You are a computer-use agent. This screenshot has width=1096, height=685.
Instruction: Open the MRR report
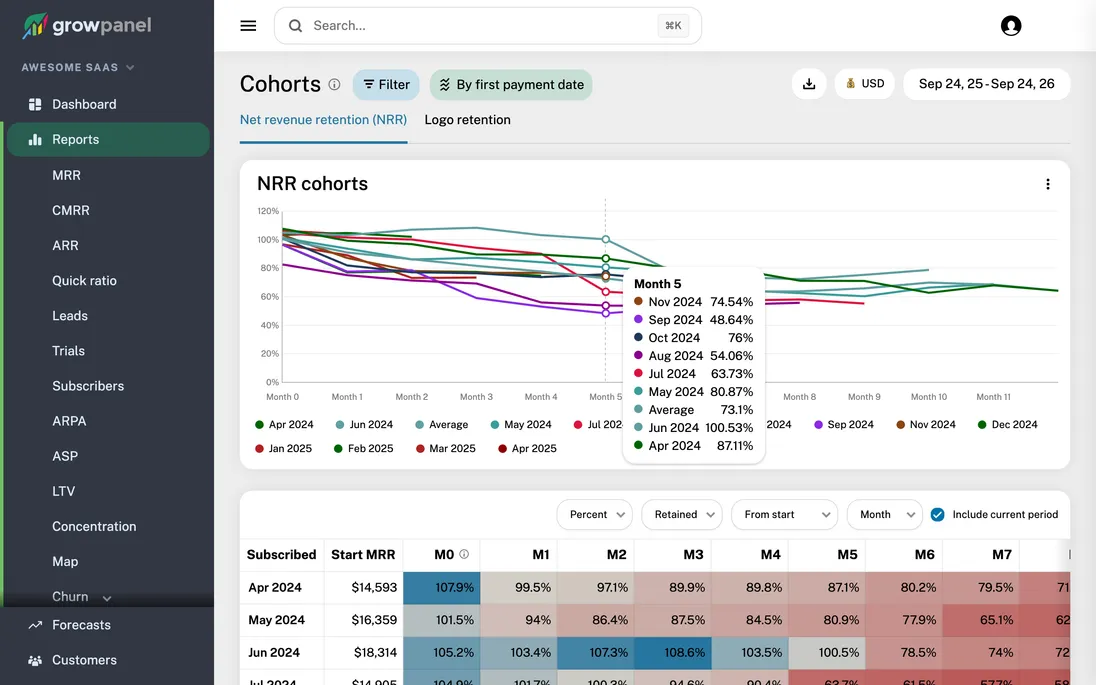point(66,175)
